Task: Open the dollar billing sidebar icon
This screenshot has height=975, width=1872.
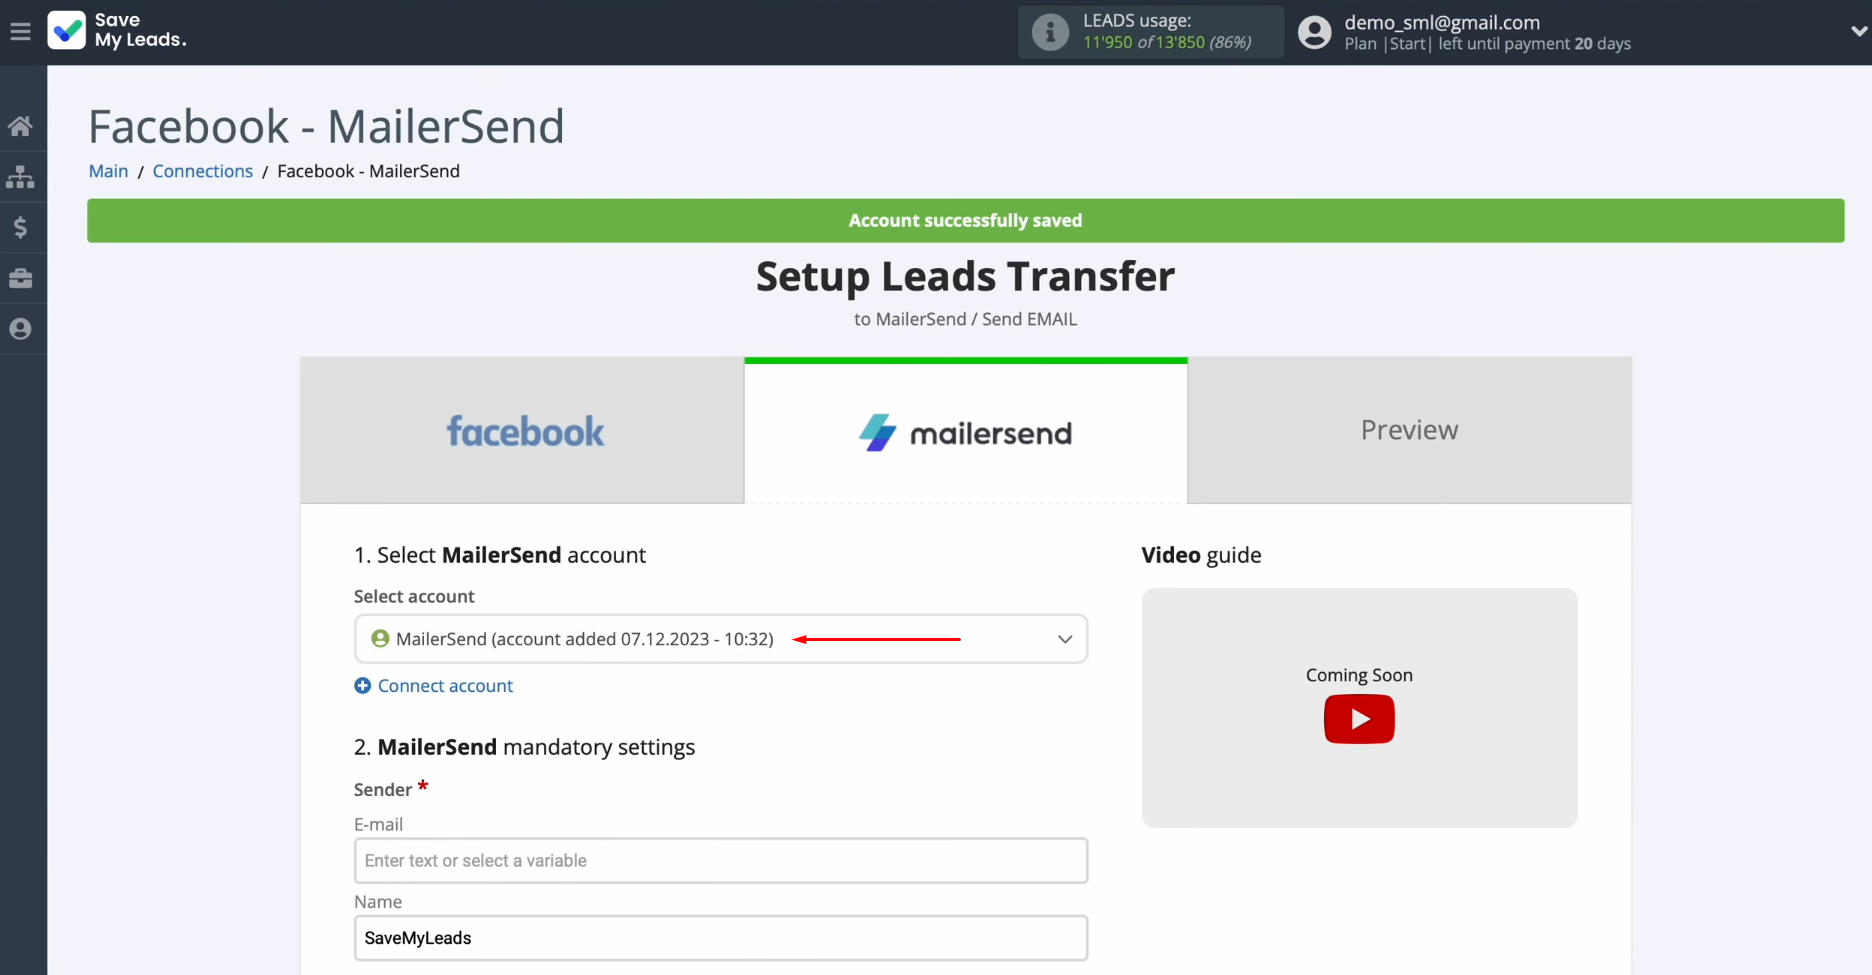Action: click(20, 228)
